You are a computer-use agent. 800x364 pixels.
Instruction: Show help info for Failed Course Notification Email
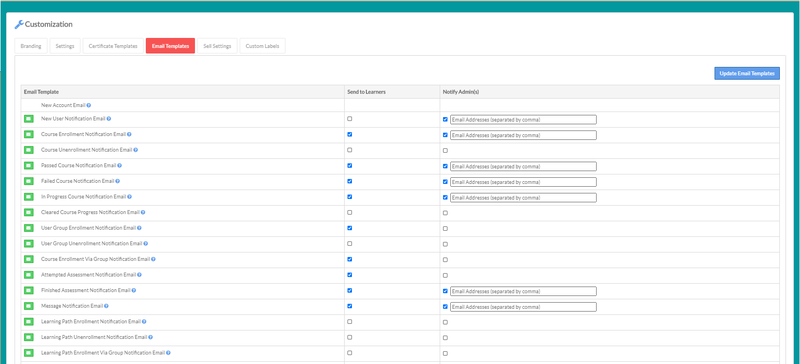coord(117,181)
